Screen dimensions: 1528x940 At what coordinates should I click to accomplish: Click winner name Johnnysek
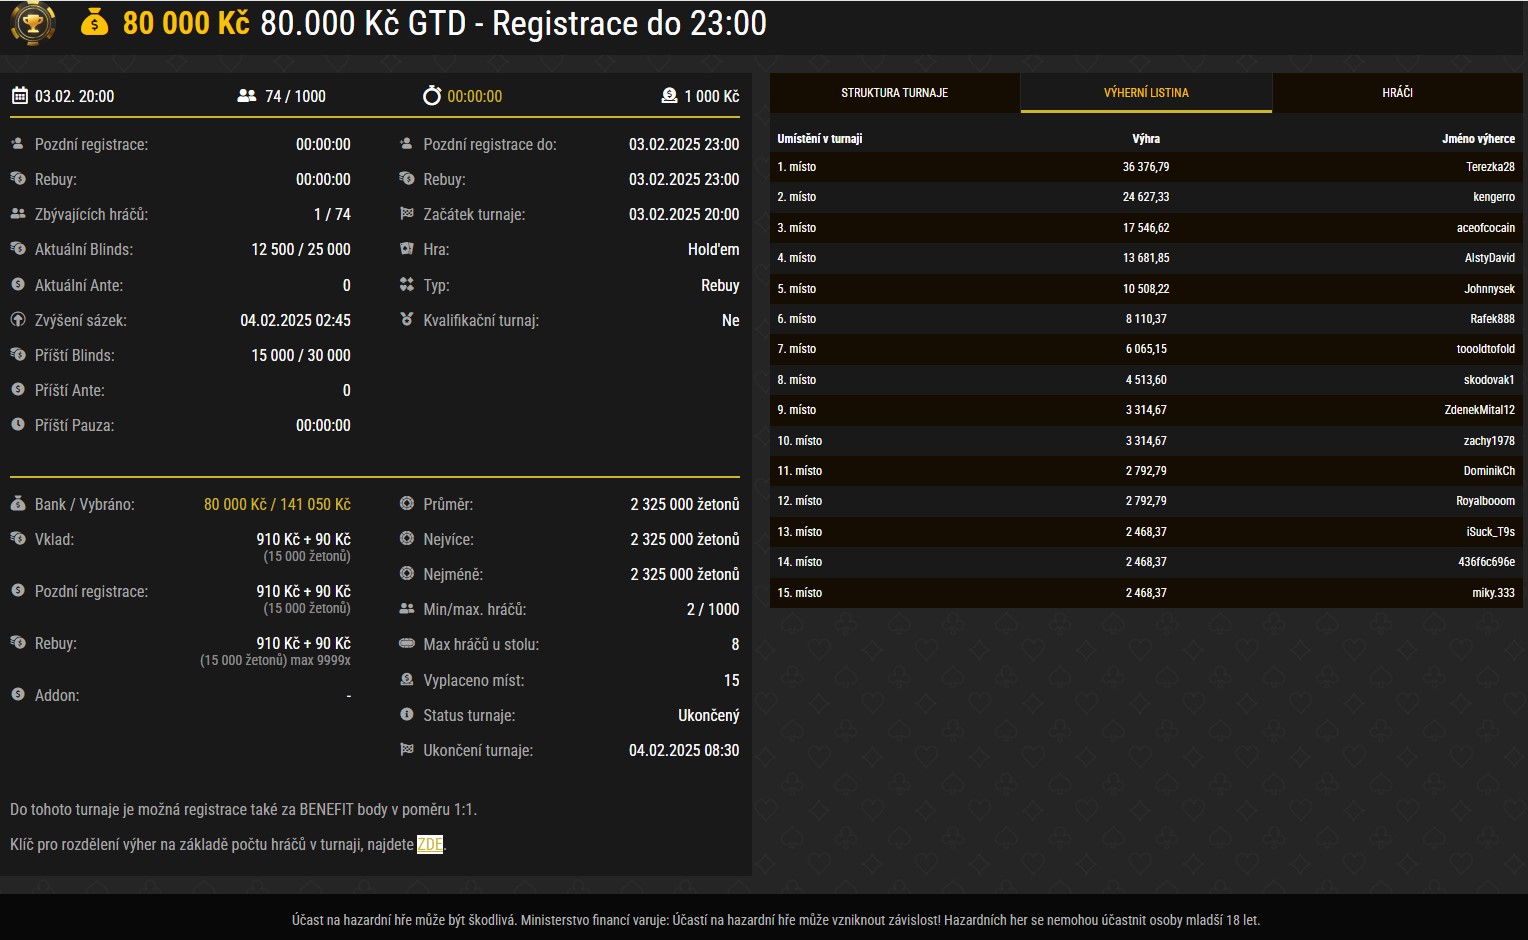tap(1490, 289)
